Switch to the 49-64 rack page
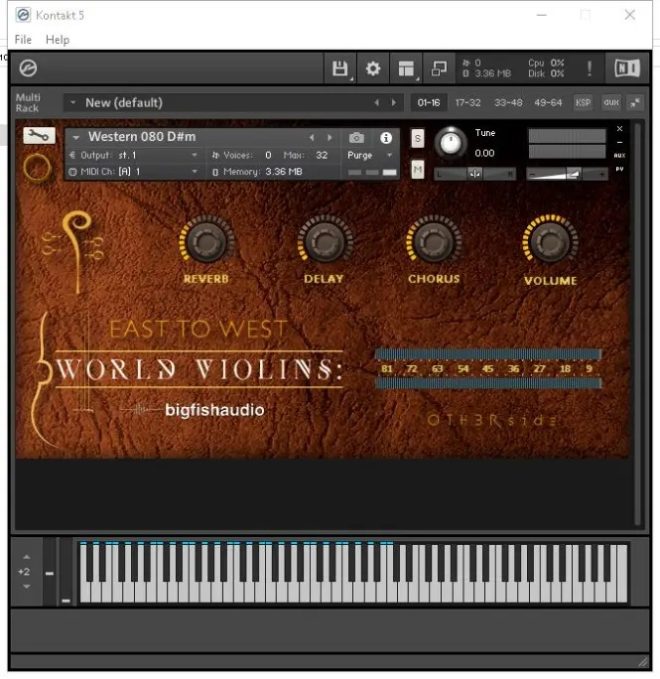660x679 pixels. tap(548, 103)
